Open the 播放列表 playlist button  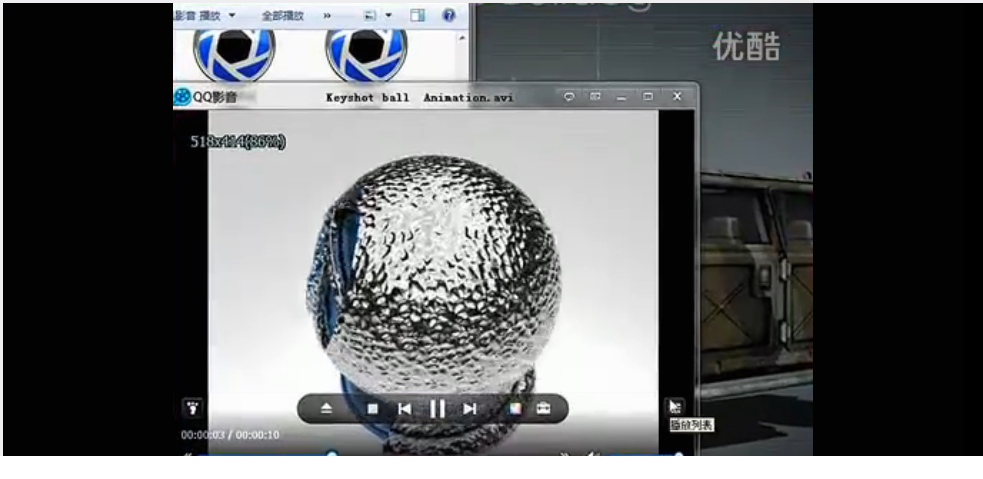(x=675, y=406)
